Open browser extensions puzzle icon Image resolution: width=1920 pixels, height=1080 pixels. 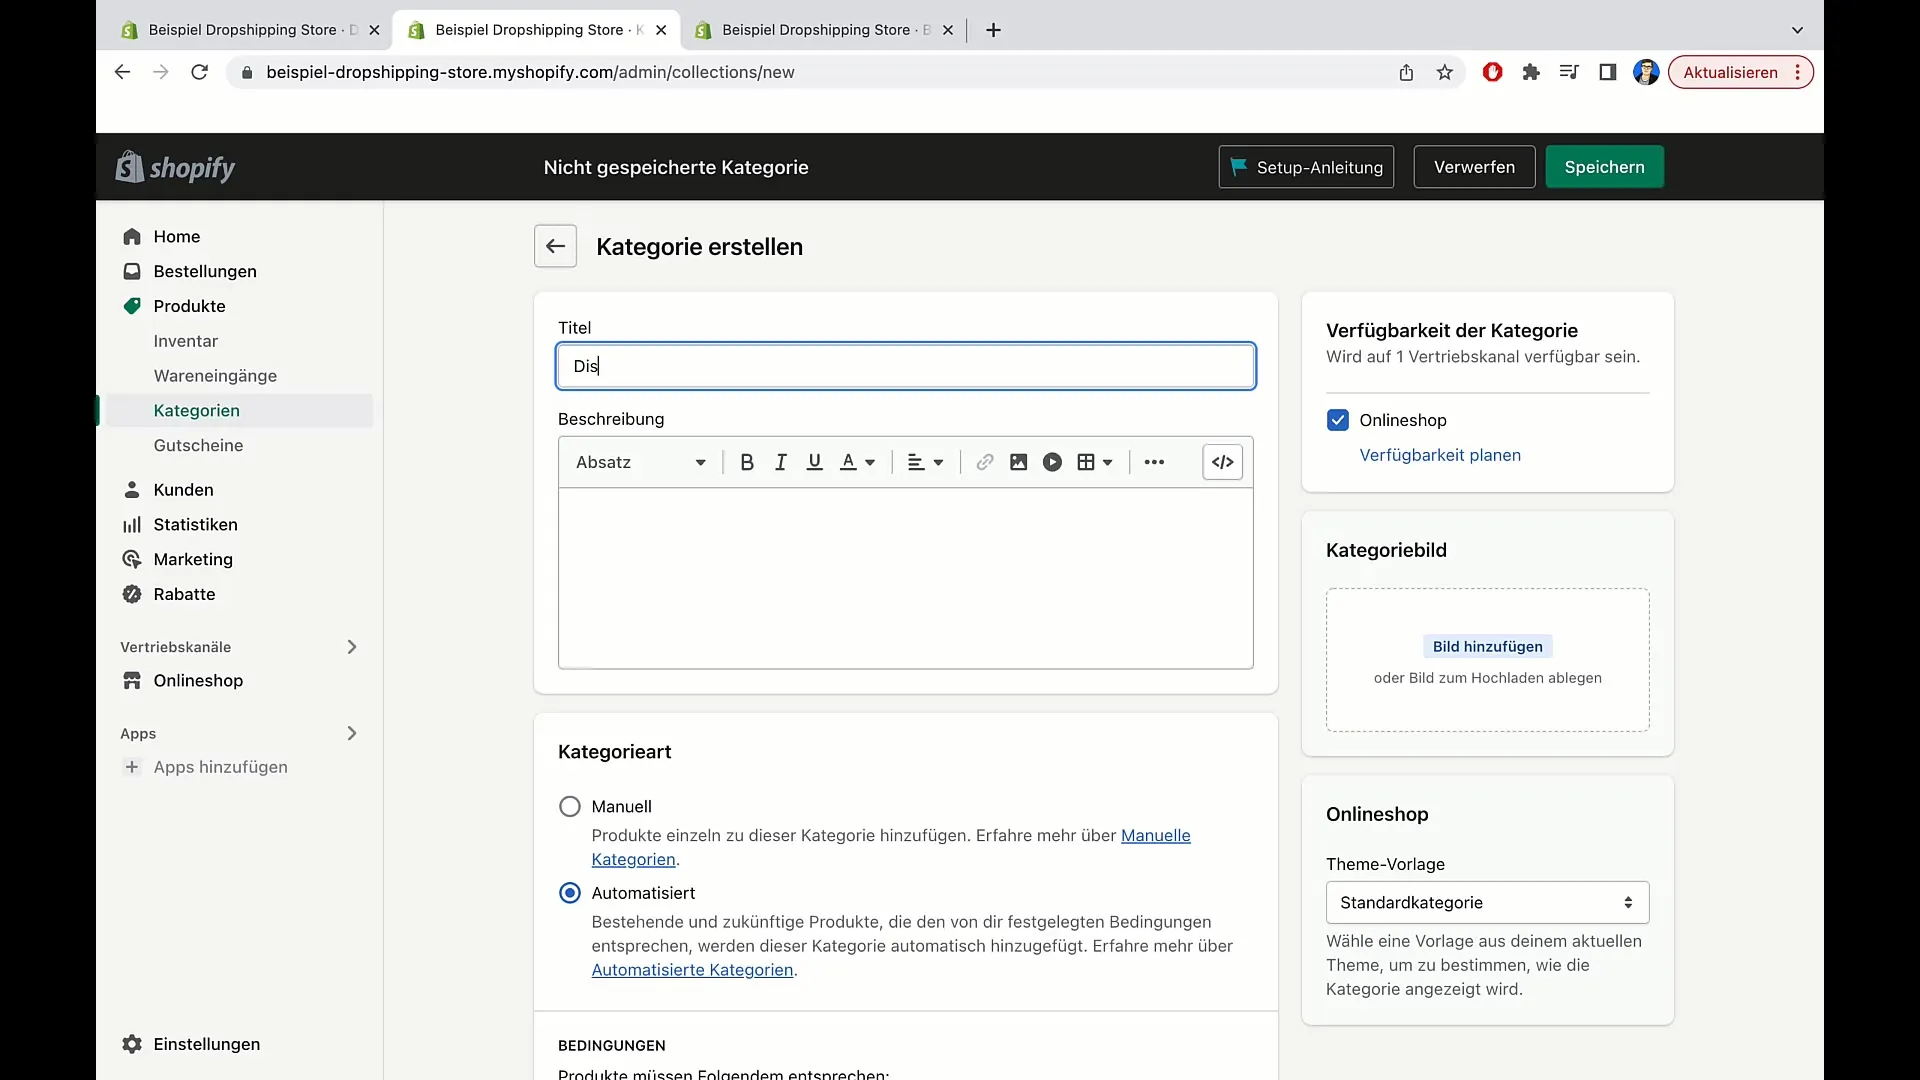[1530, 72]
